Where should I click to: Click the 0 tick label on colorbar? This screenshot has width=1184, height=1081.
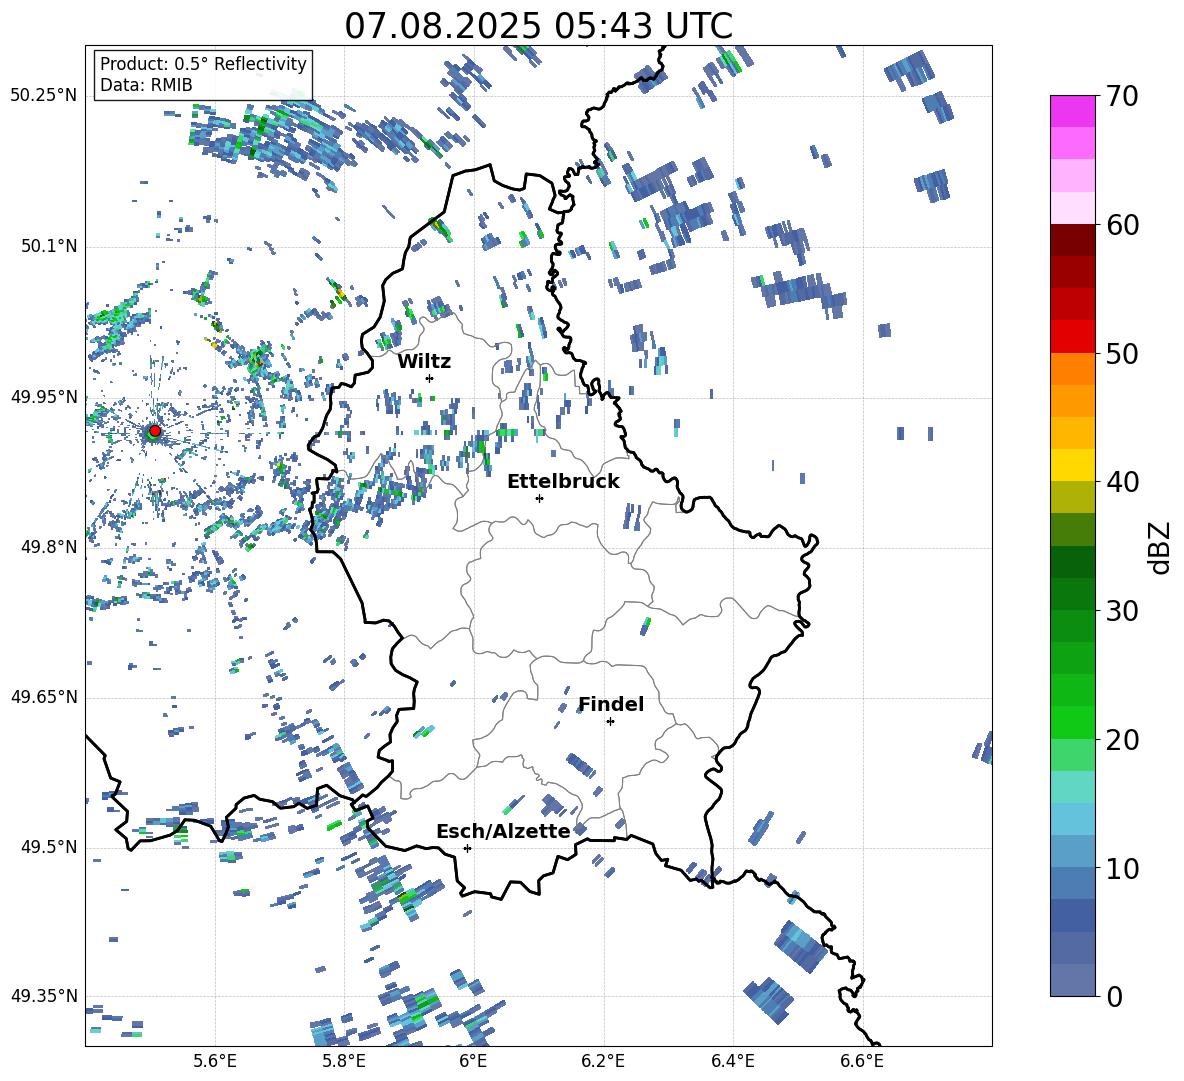click(1115, 997)
